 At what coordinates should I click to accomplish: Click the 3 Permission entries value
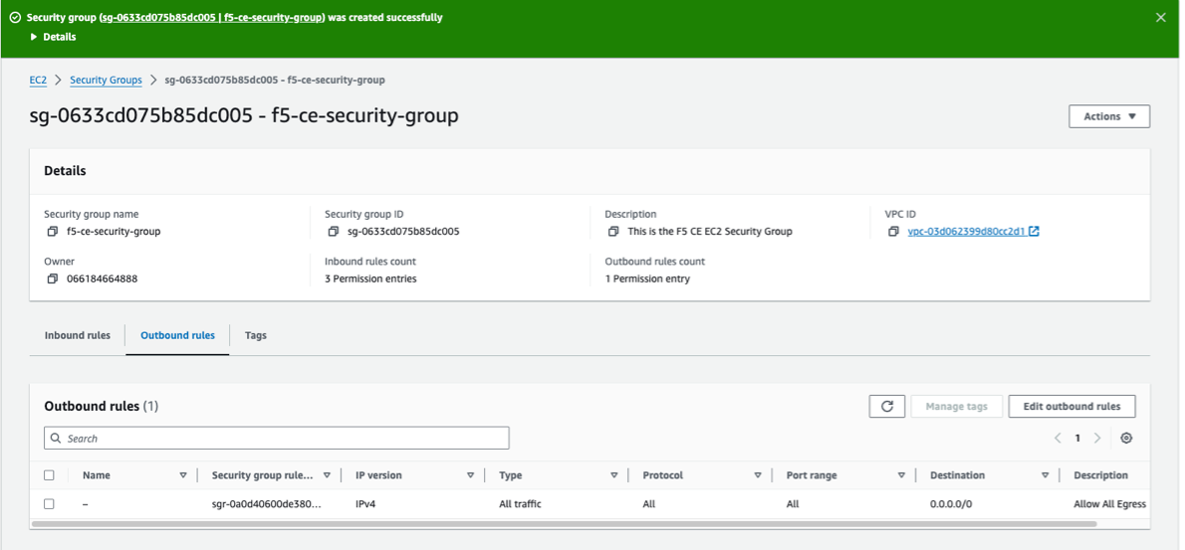tap(370, 279)
